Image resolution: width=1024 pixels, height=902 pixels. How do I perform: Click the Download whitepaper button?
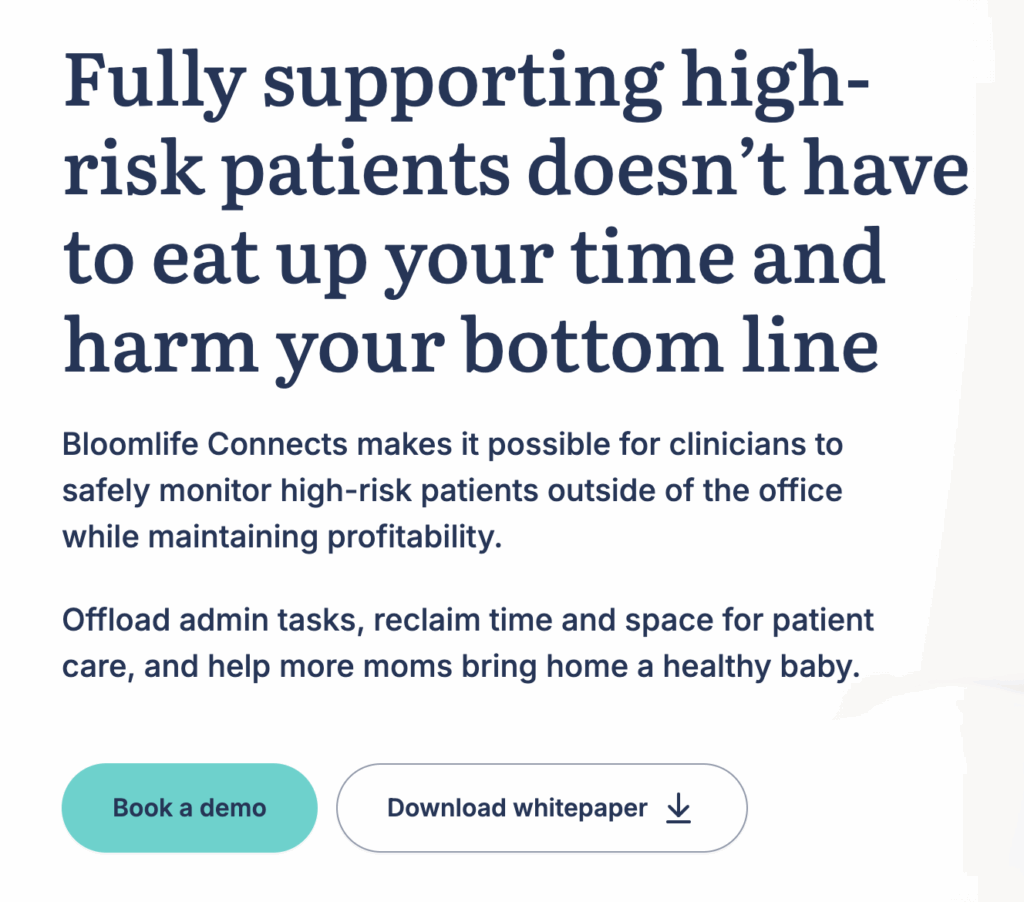click(541, 808)
